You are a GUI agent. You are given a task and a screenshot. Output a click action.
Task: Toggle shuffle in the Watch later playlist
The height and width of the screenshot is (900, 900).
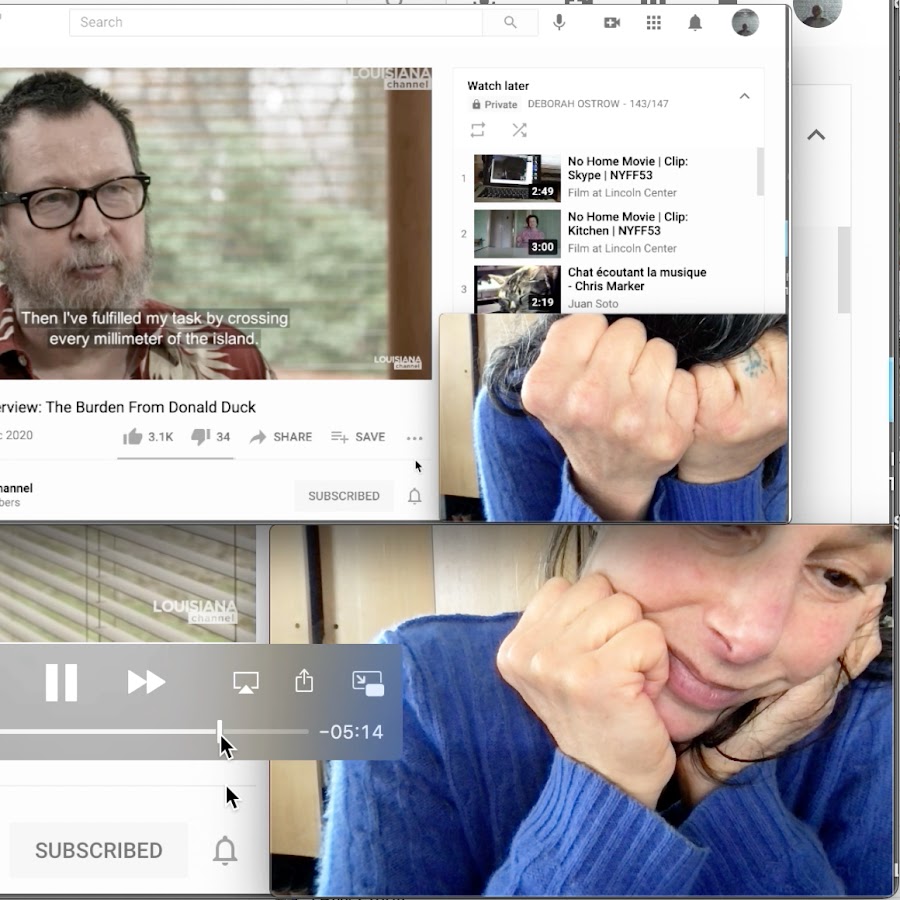point(519,130)
